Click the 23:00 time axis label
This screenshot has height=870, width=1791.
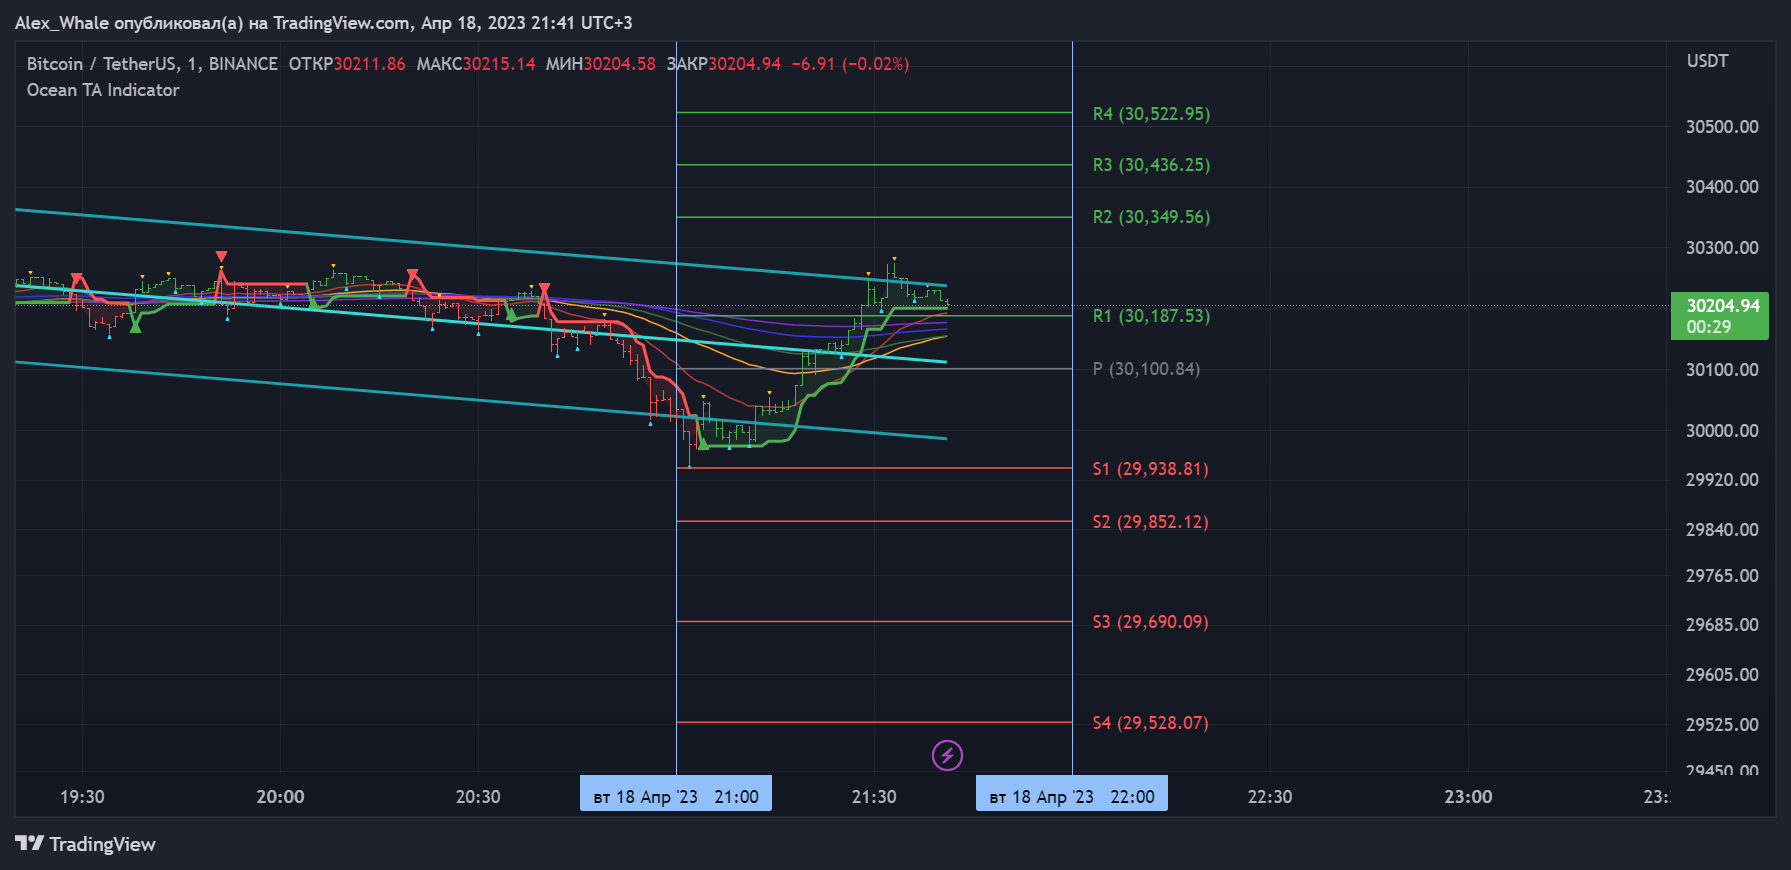coord(1468,797)
